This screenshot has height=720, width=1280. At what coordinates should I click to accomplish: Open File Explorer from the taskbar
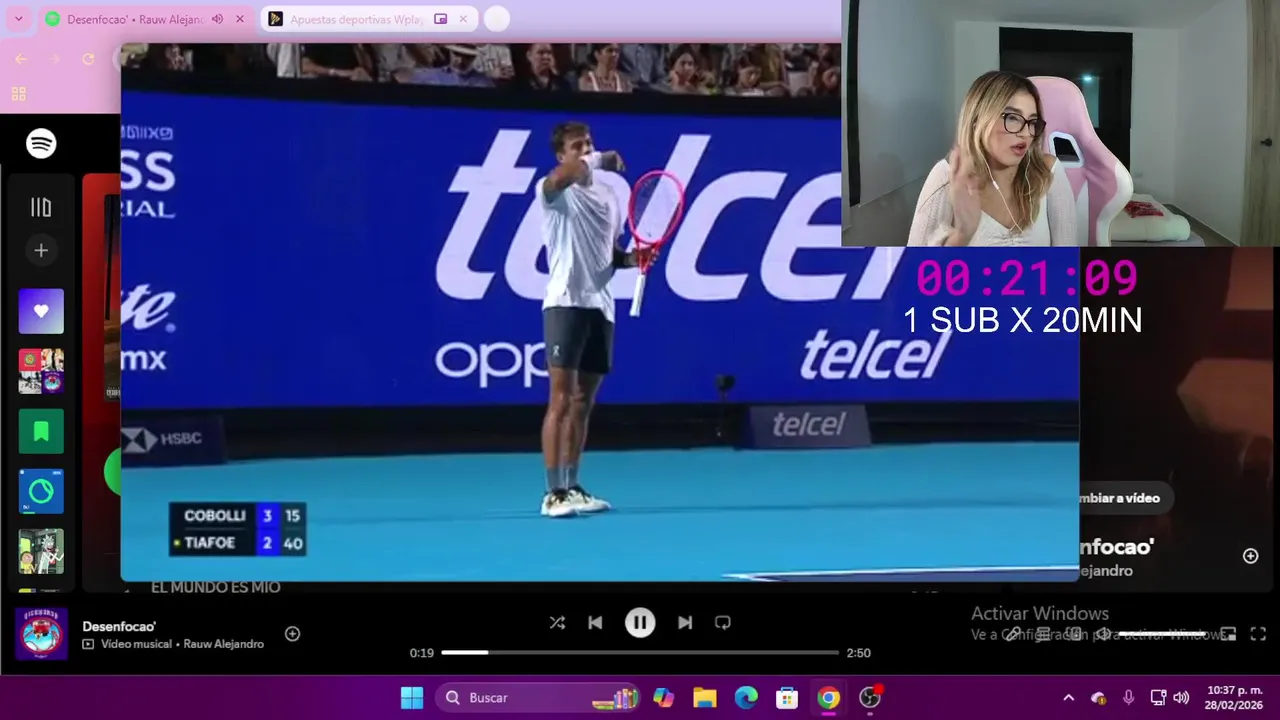click(705, 698)
